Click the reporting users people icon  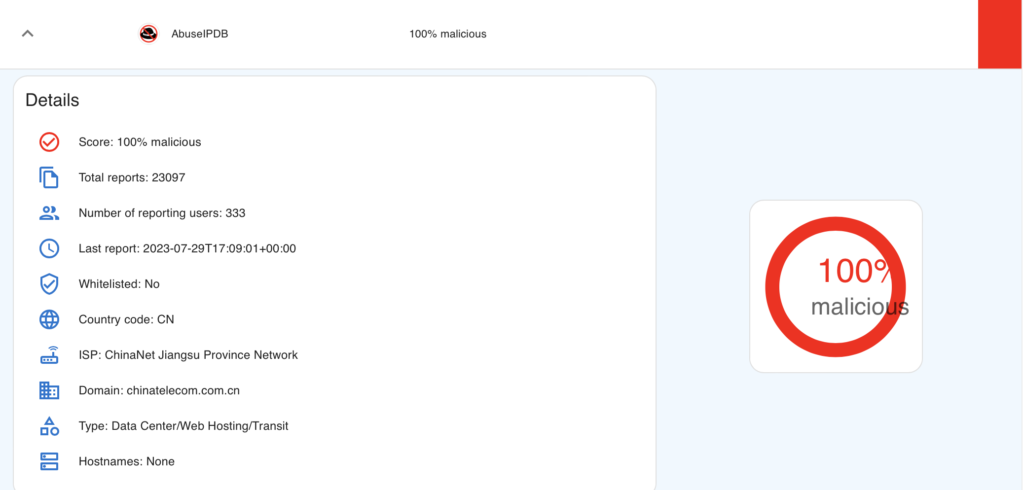click(x=49, y=213)
